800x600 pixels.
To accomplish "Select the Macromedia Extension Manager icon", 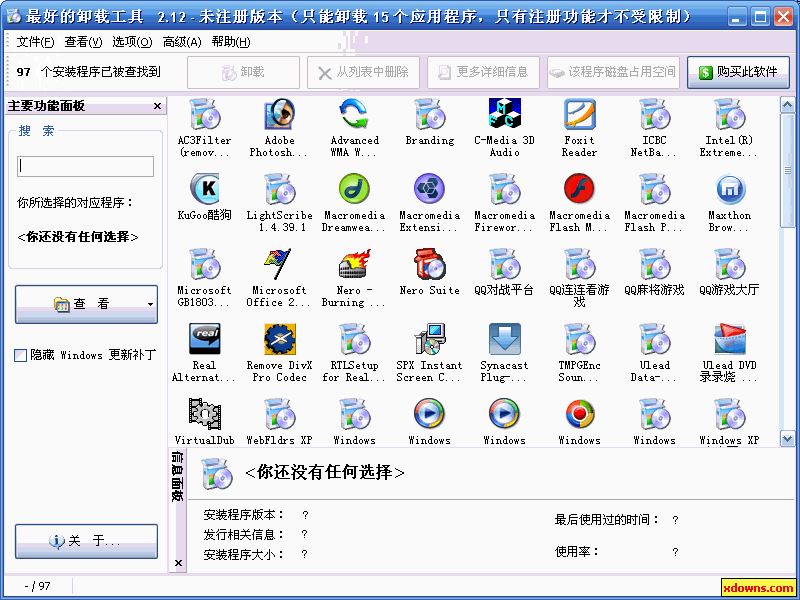I will click(430, 189).
